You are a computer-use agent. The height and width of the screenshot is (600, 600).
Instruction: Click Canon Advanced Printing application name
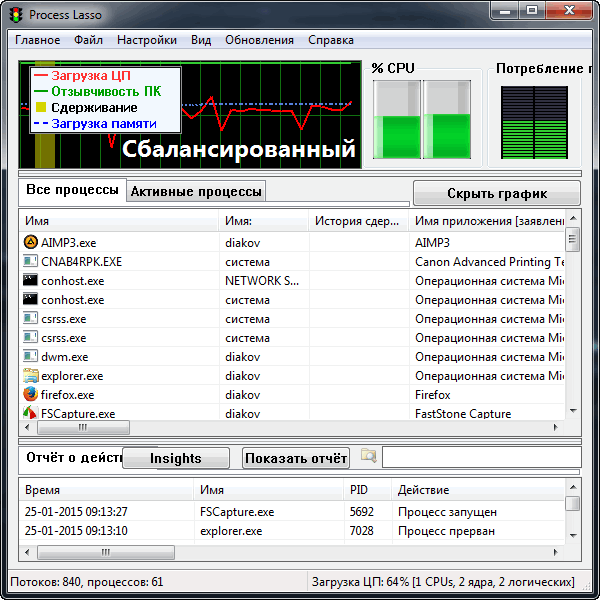(x=490, y=262)
